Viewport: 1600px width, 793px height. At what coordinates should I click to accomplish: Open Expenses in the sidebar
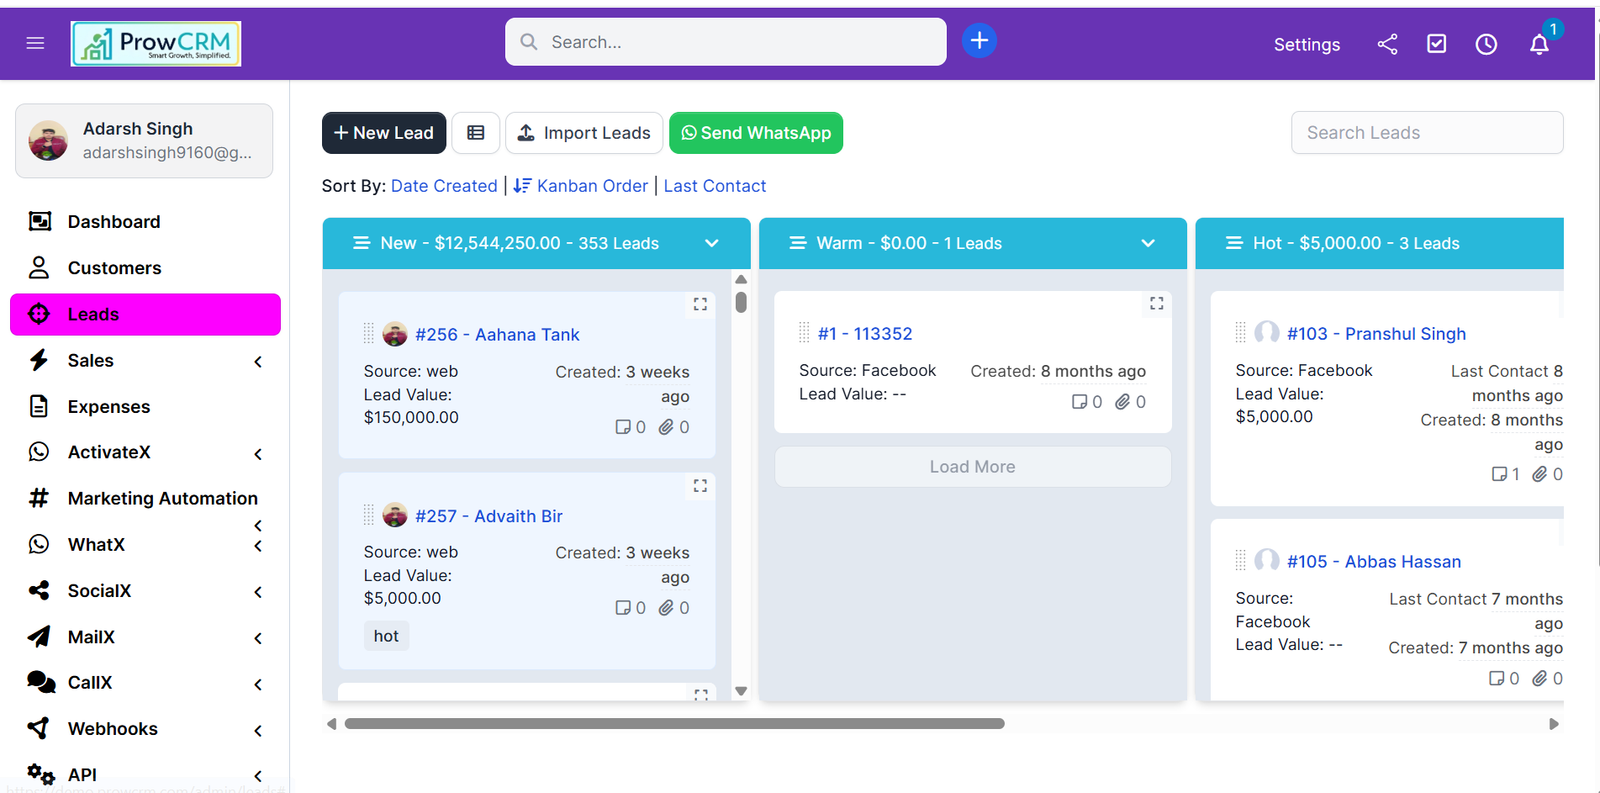tap(145, 407)
